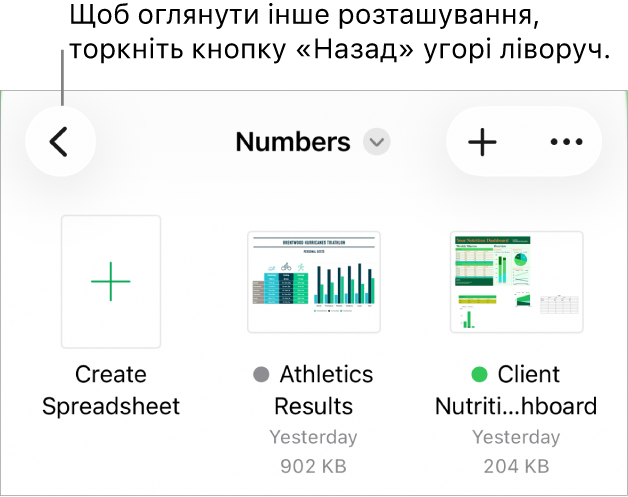Viewport: 628px width, 497px height.
Task: Select the Yesterday date under Athletics Results
Action: [x=314, y=437]
